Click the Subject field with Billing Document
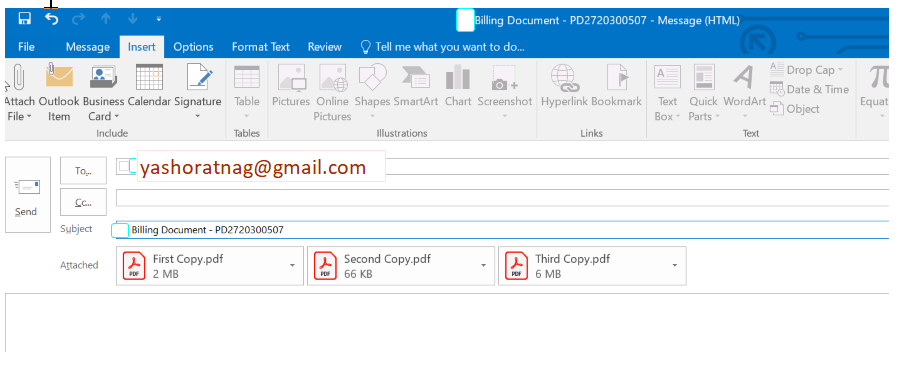 (x=502, y=230)
